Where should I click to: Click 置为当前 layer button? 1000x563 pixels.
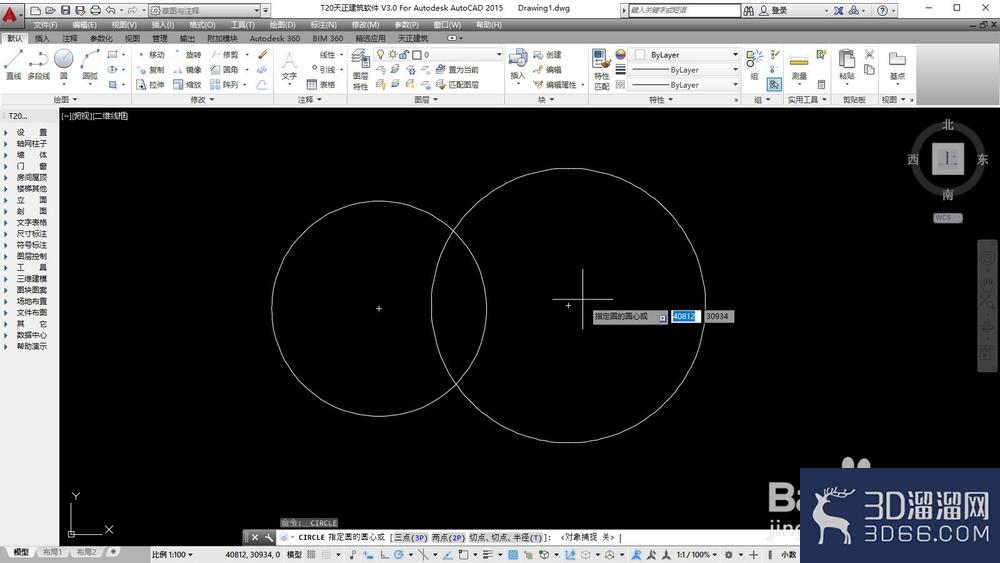tap(457, 69)
